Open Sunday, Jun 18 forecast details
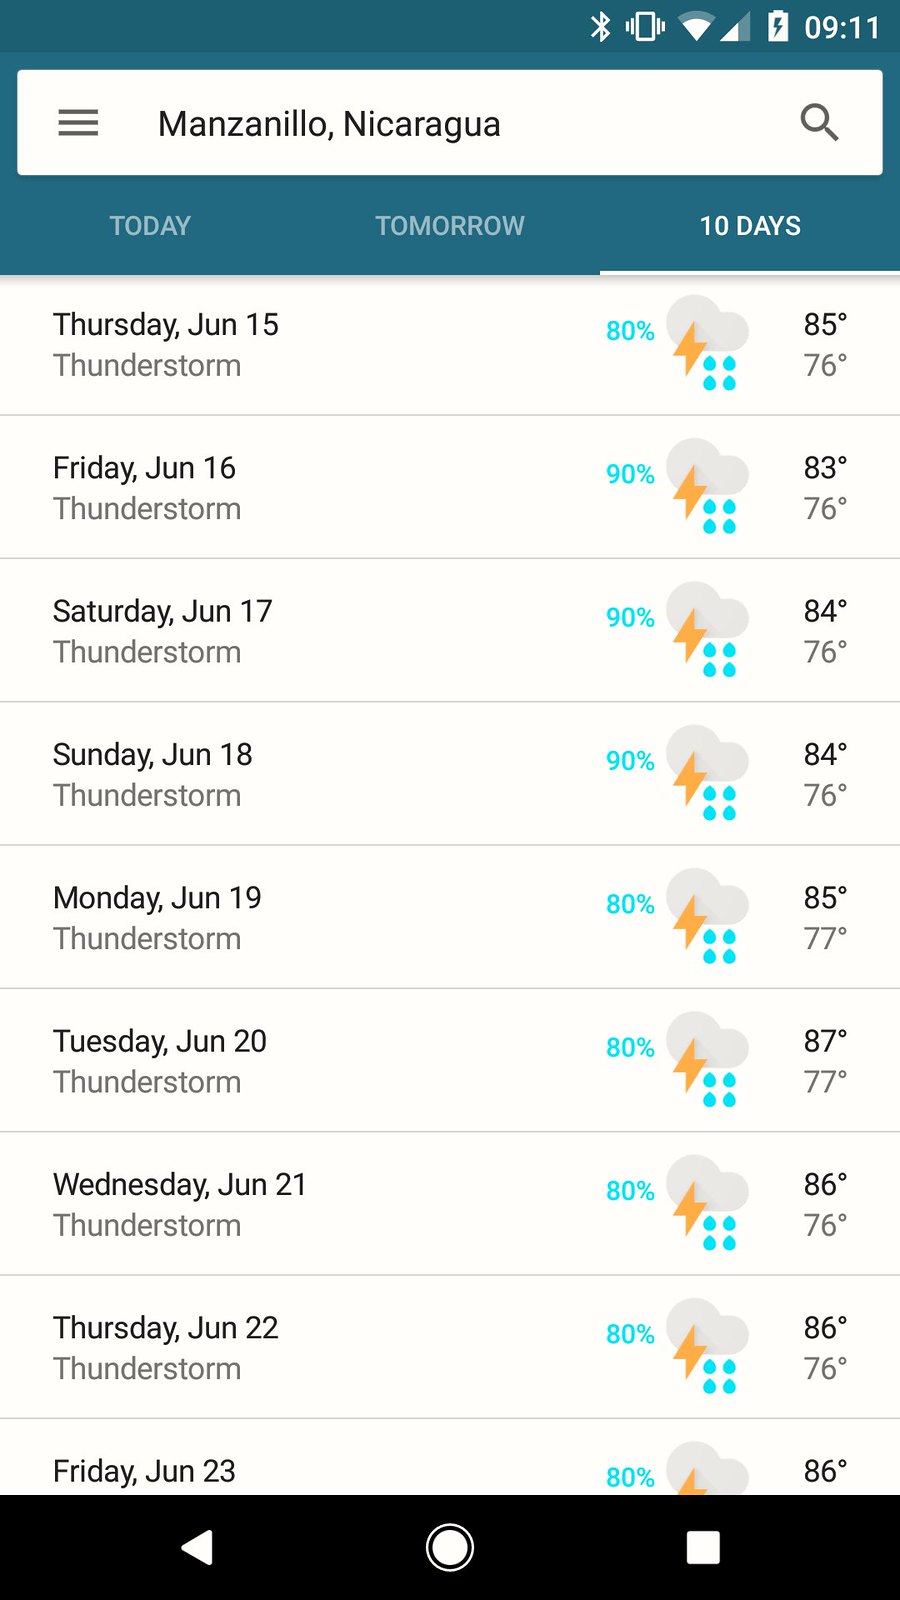 (300, 774)
